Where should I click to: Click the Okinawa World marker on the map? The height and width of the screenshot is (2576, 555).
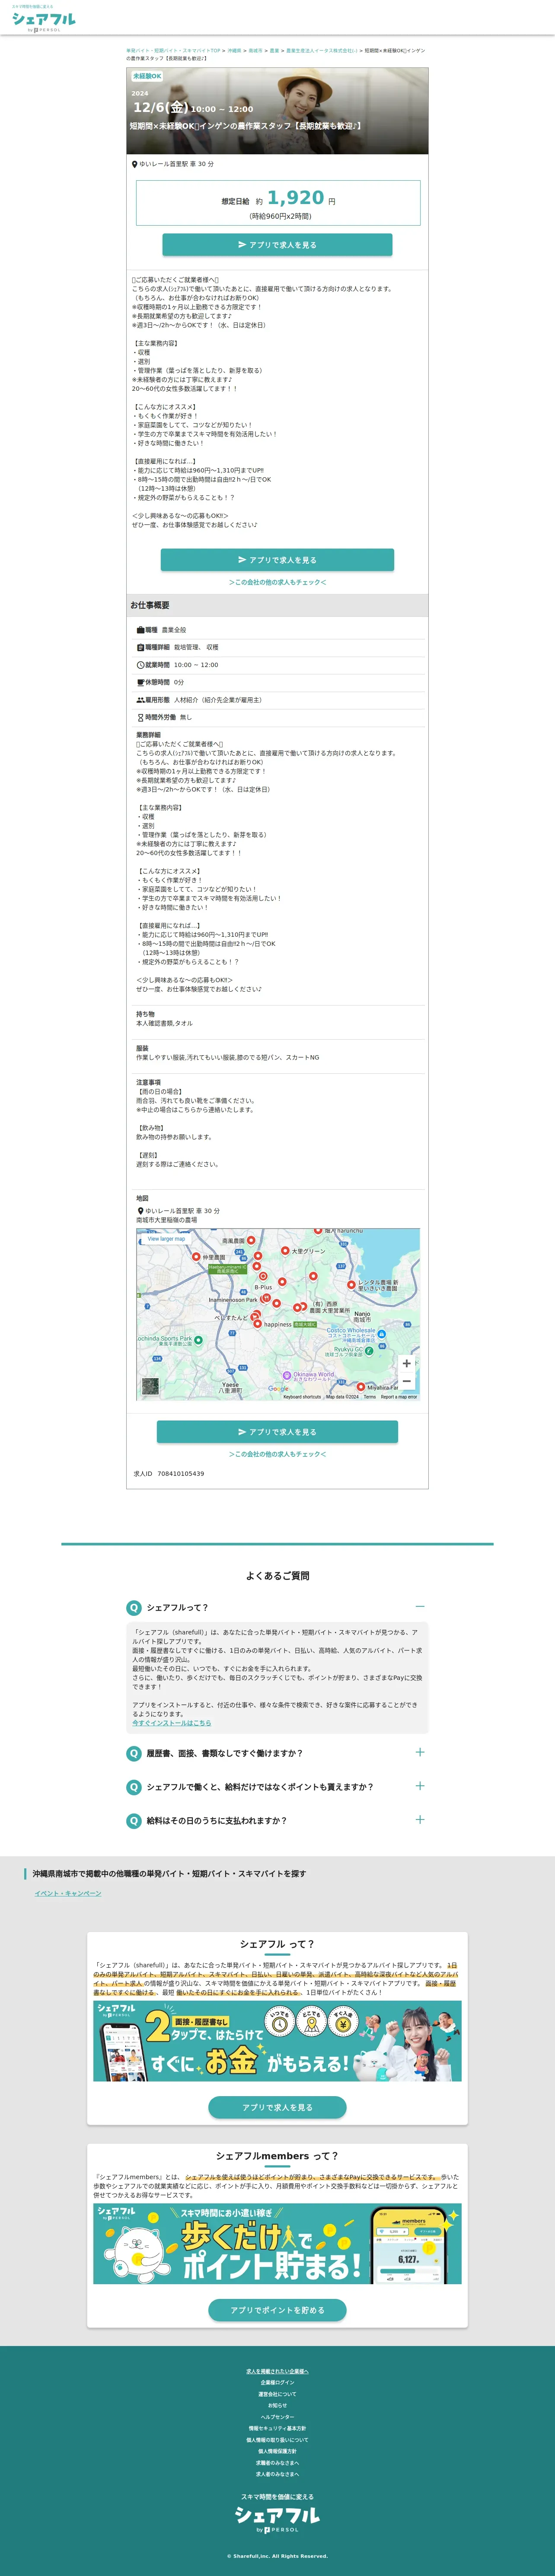point(287,1375)
